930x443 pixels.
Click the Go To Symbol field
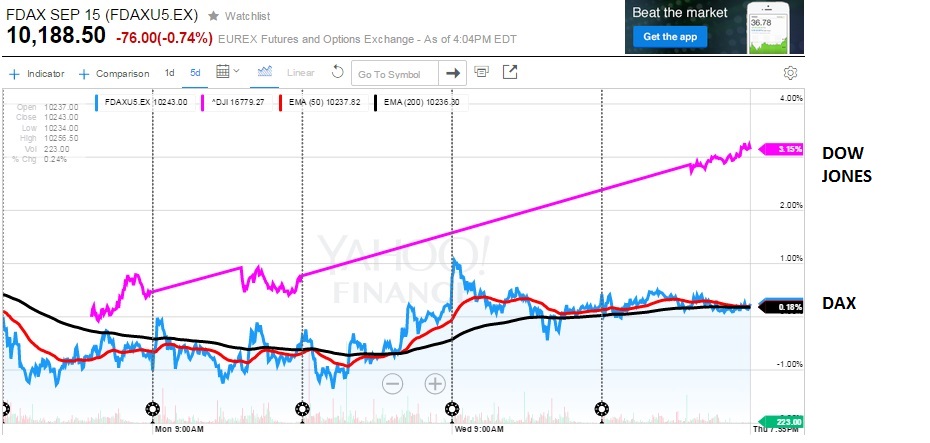pos(395,74)
